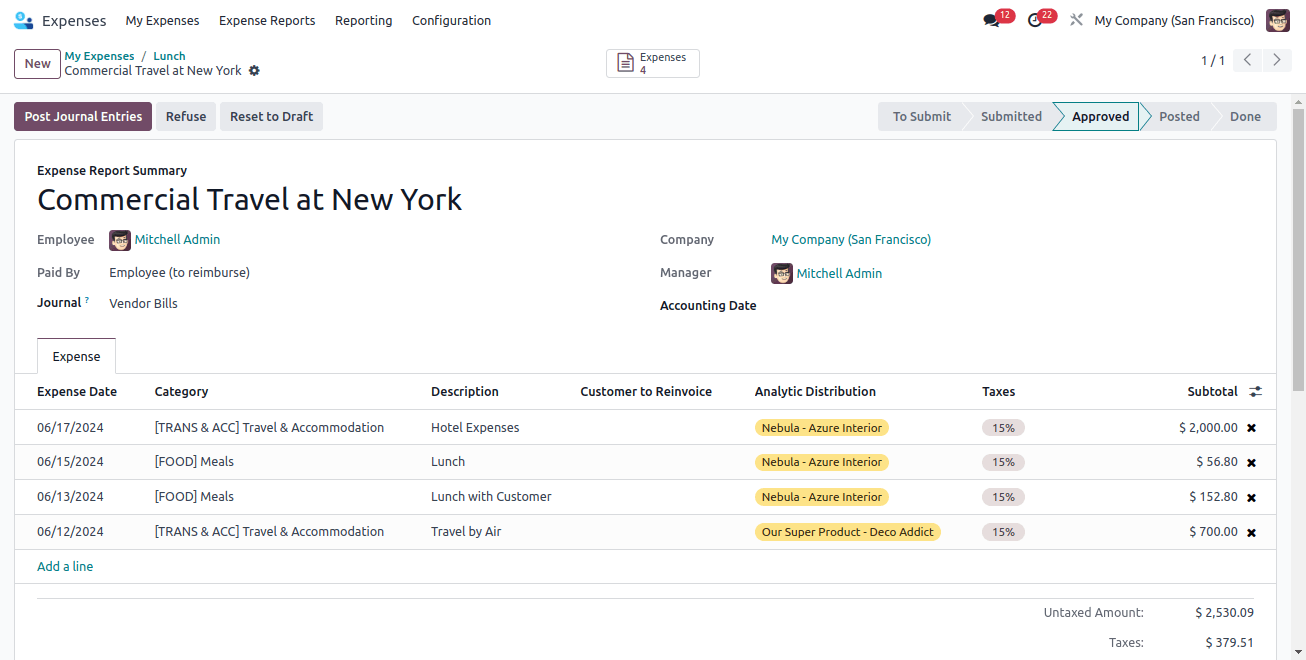Open Mitchell Admin manager link
Viewport: 1306px width, 660px height.
click(839, 273)
